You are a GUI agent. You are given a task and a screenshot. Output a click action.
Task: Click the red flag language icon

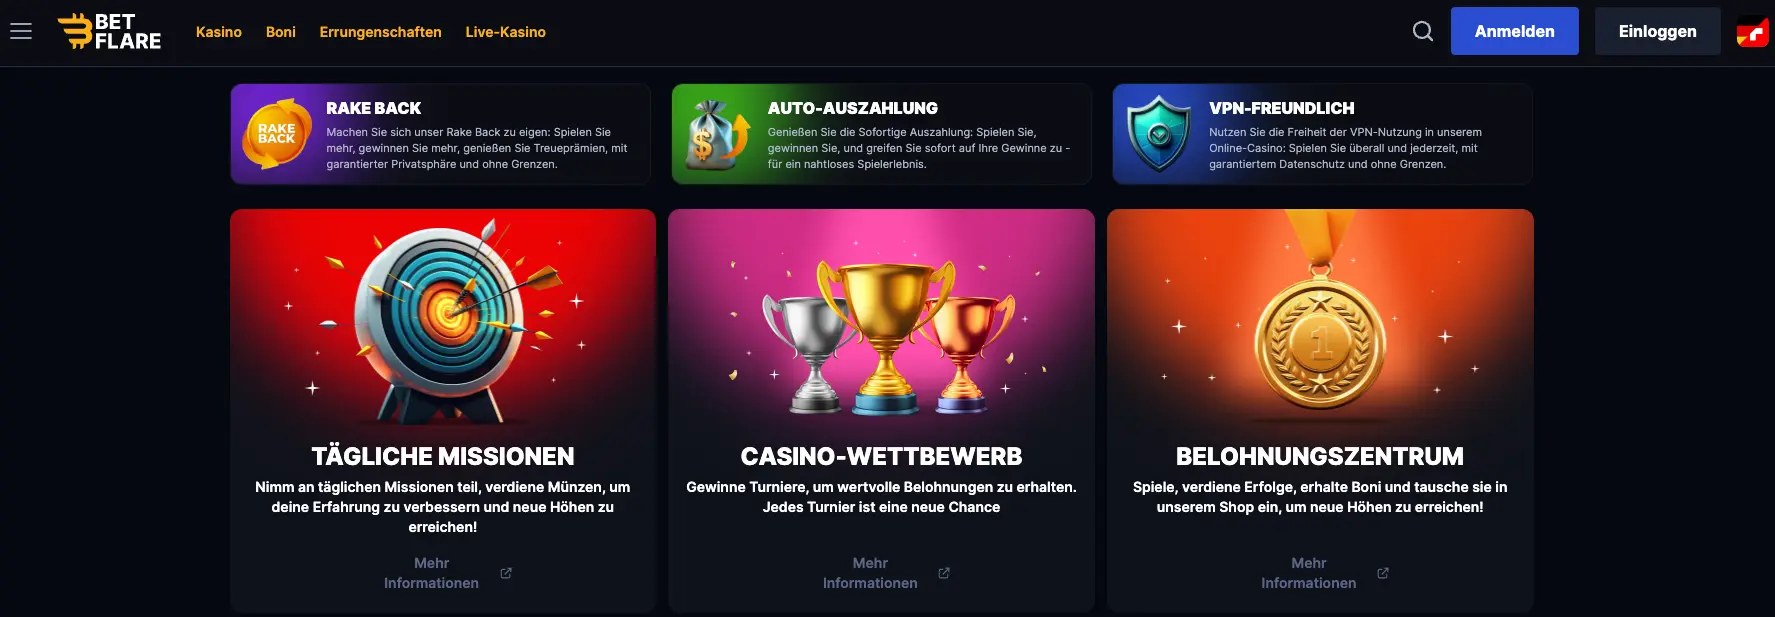click(x=1752, y=32)
